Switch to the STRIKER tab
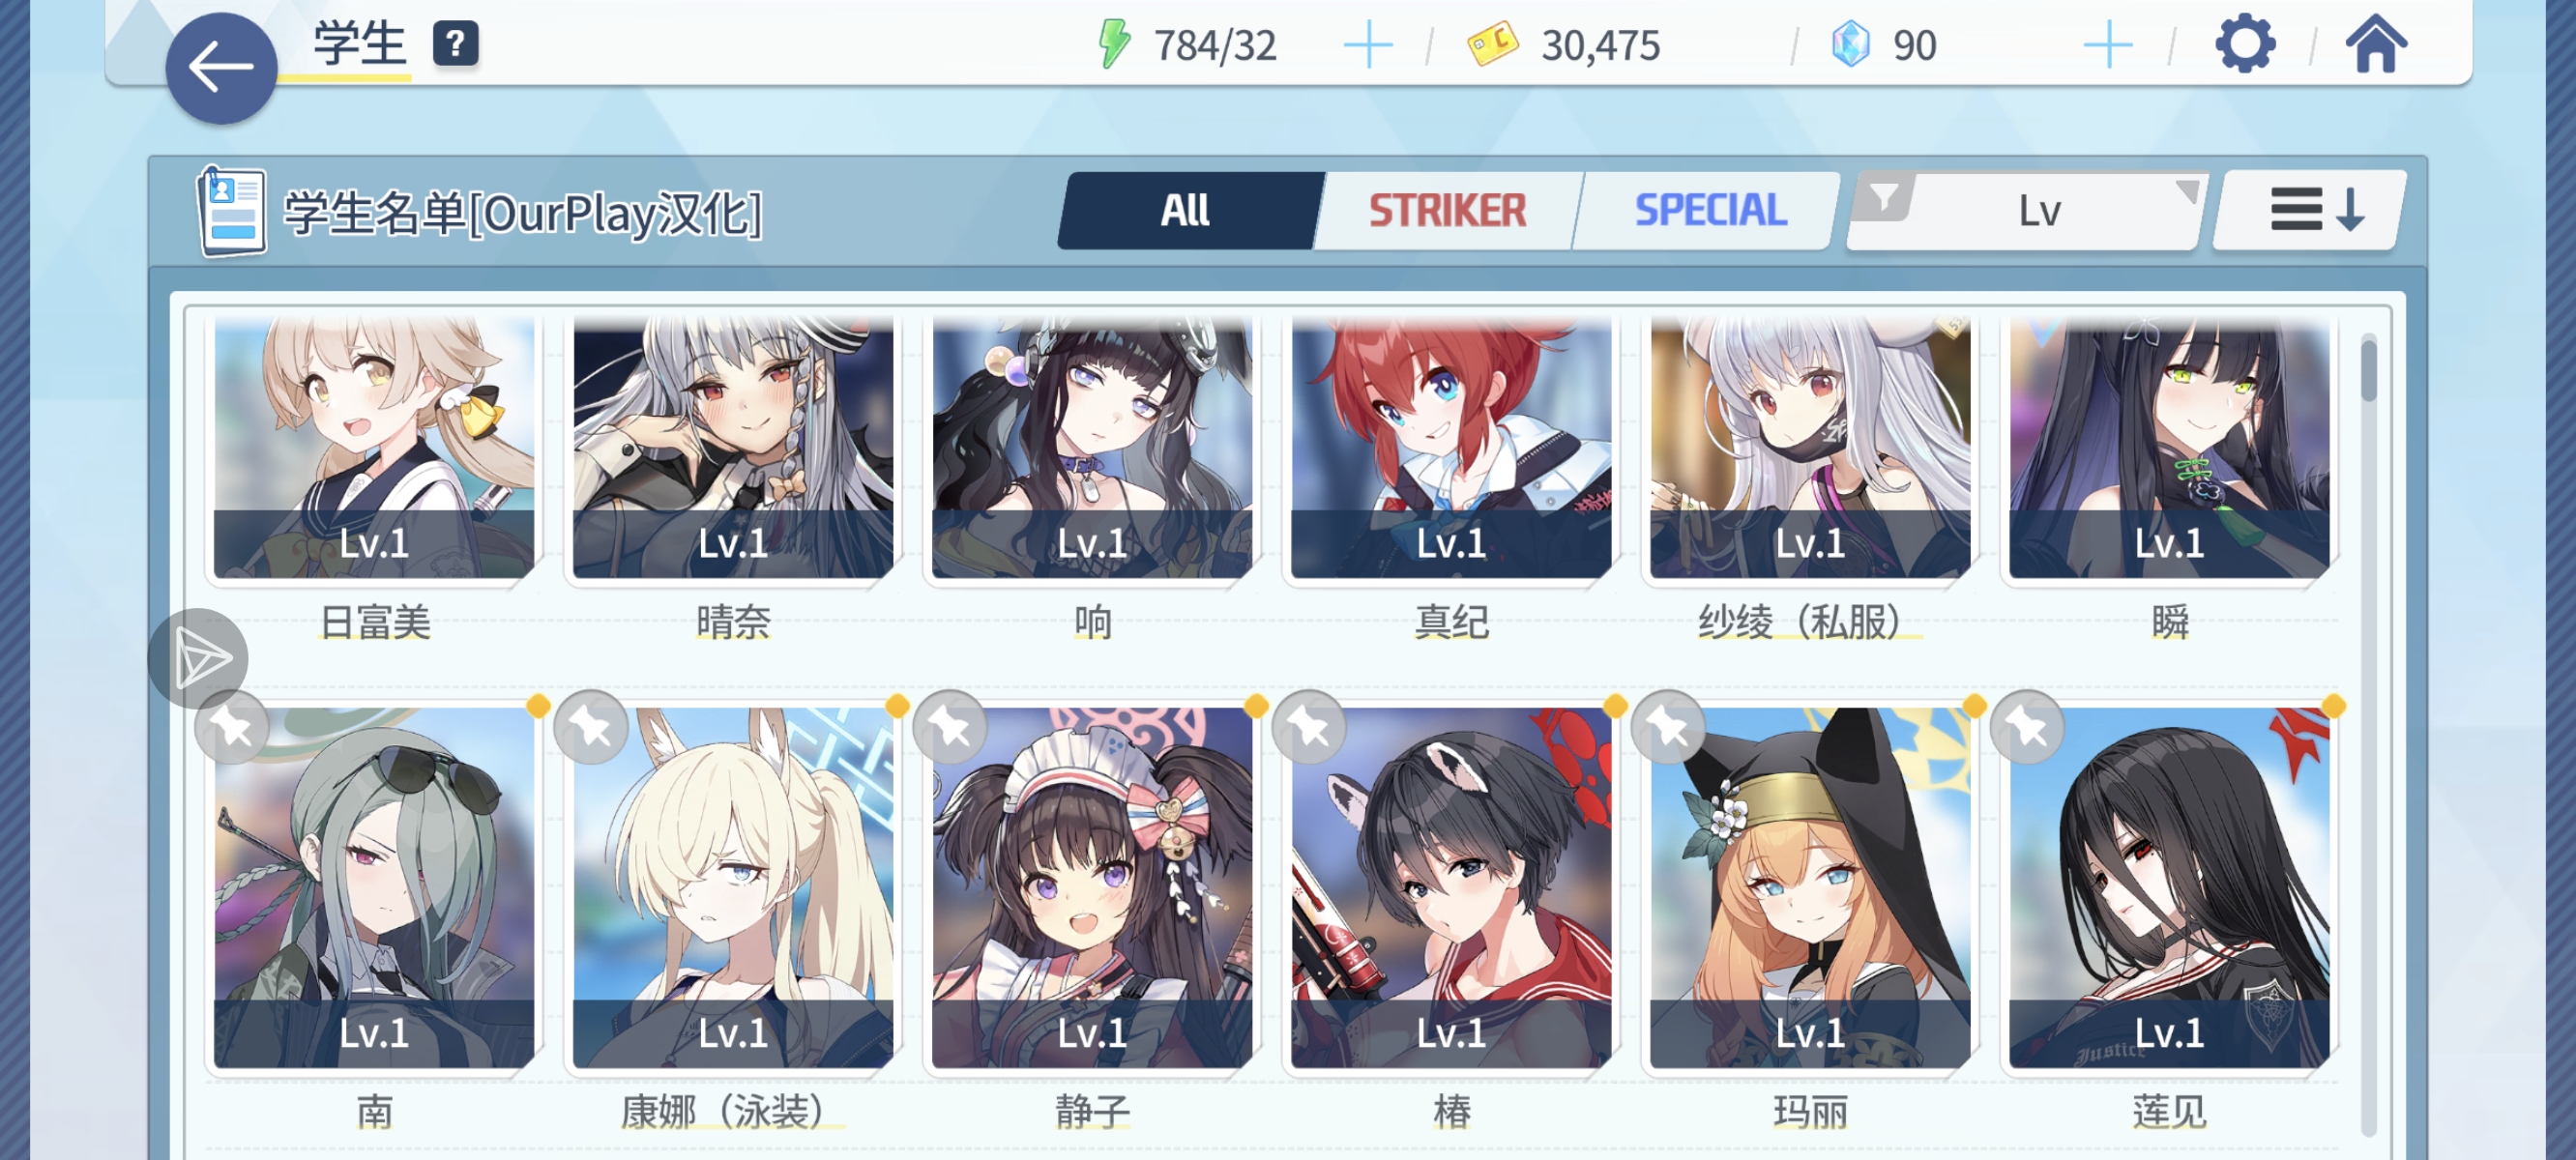This screenshot has height=1160, width=2576. pos(1446,211)
